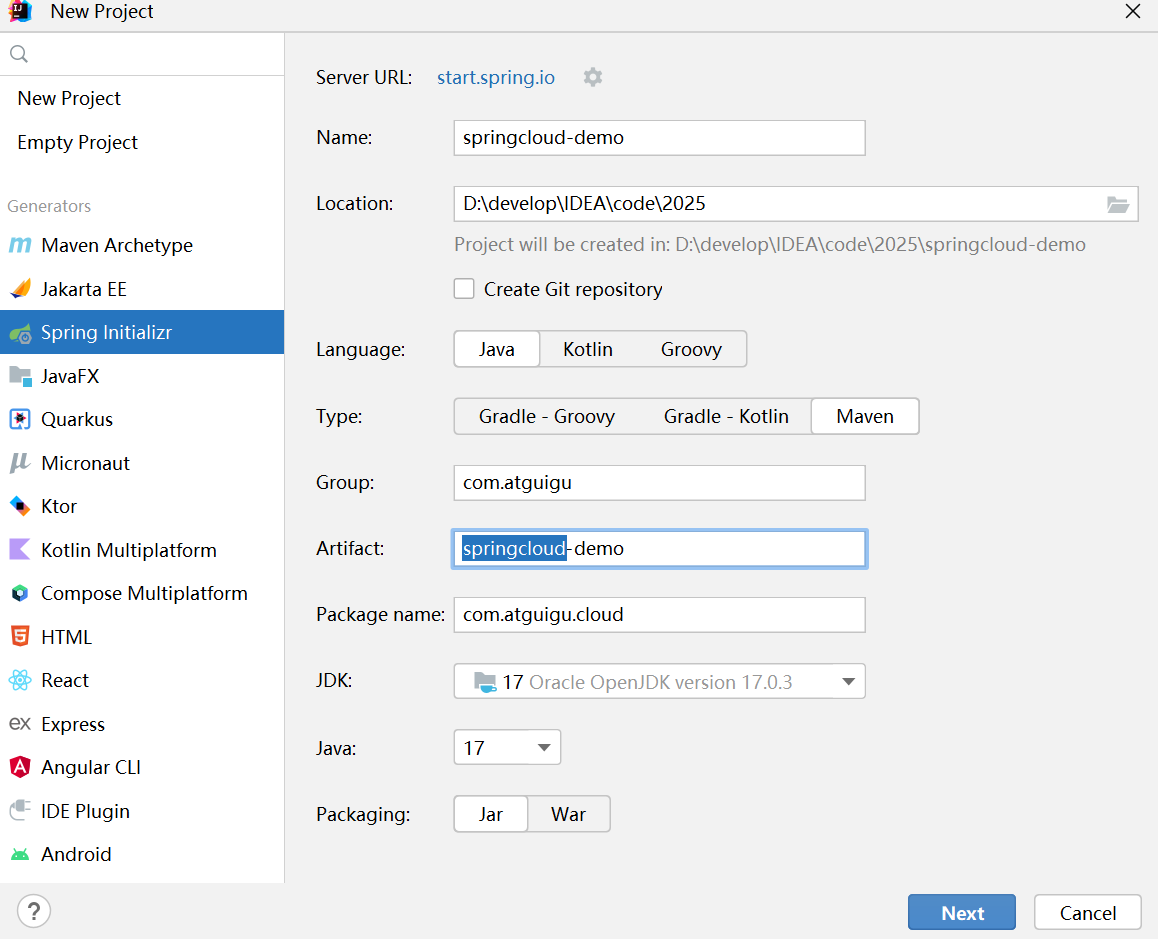Click the generator search box

pyautogui.click(x=142, y=53)
